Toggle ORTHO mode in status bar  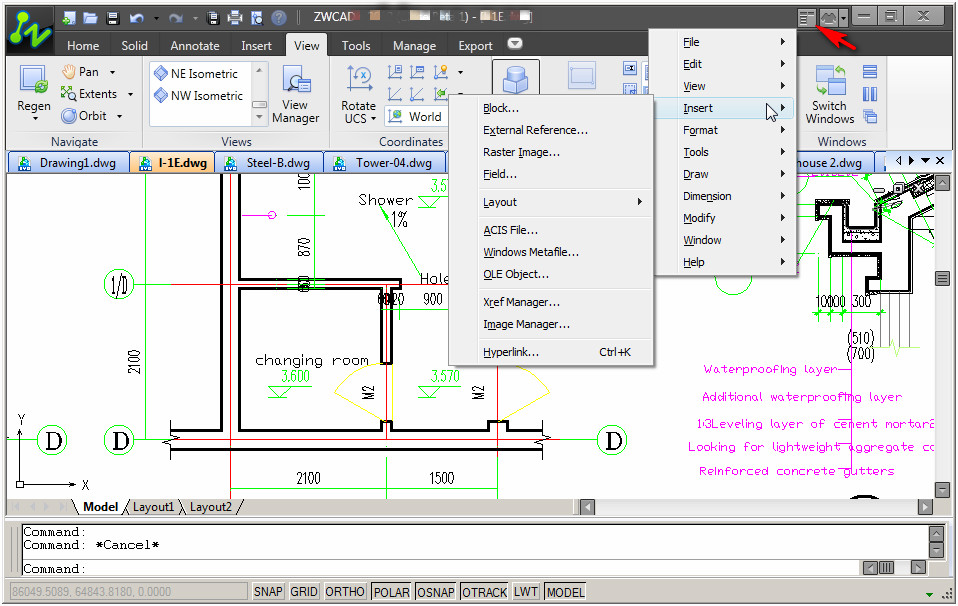[x=345, y=592]
